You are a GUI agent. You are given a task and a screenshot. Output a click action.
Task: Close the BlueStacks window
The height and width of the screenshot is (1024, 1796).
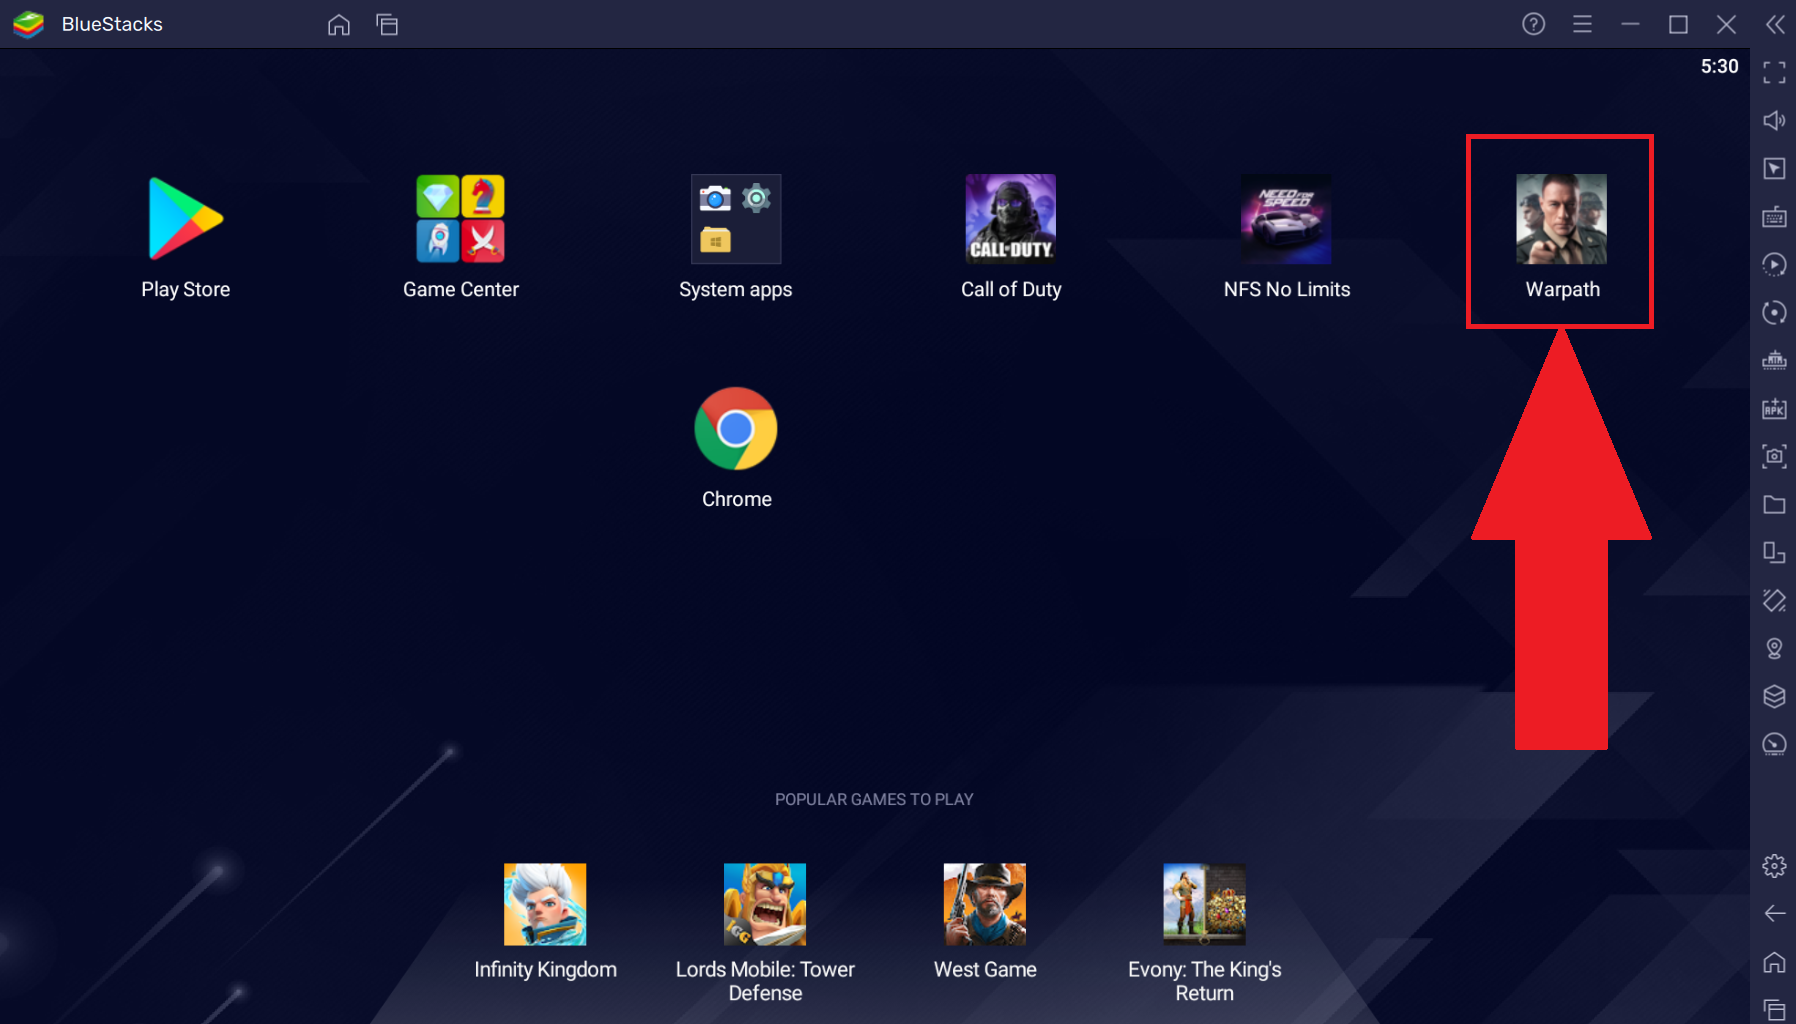pos(1726,24)
